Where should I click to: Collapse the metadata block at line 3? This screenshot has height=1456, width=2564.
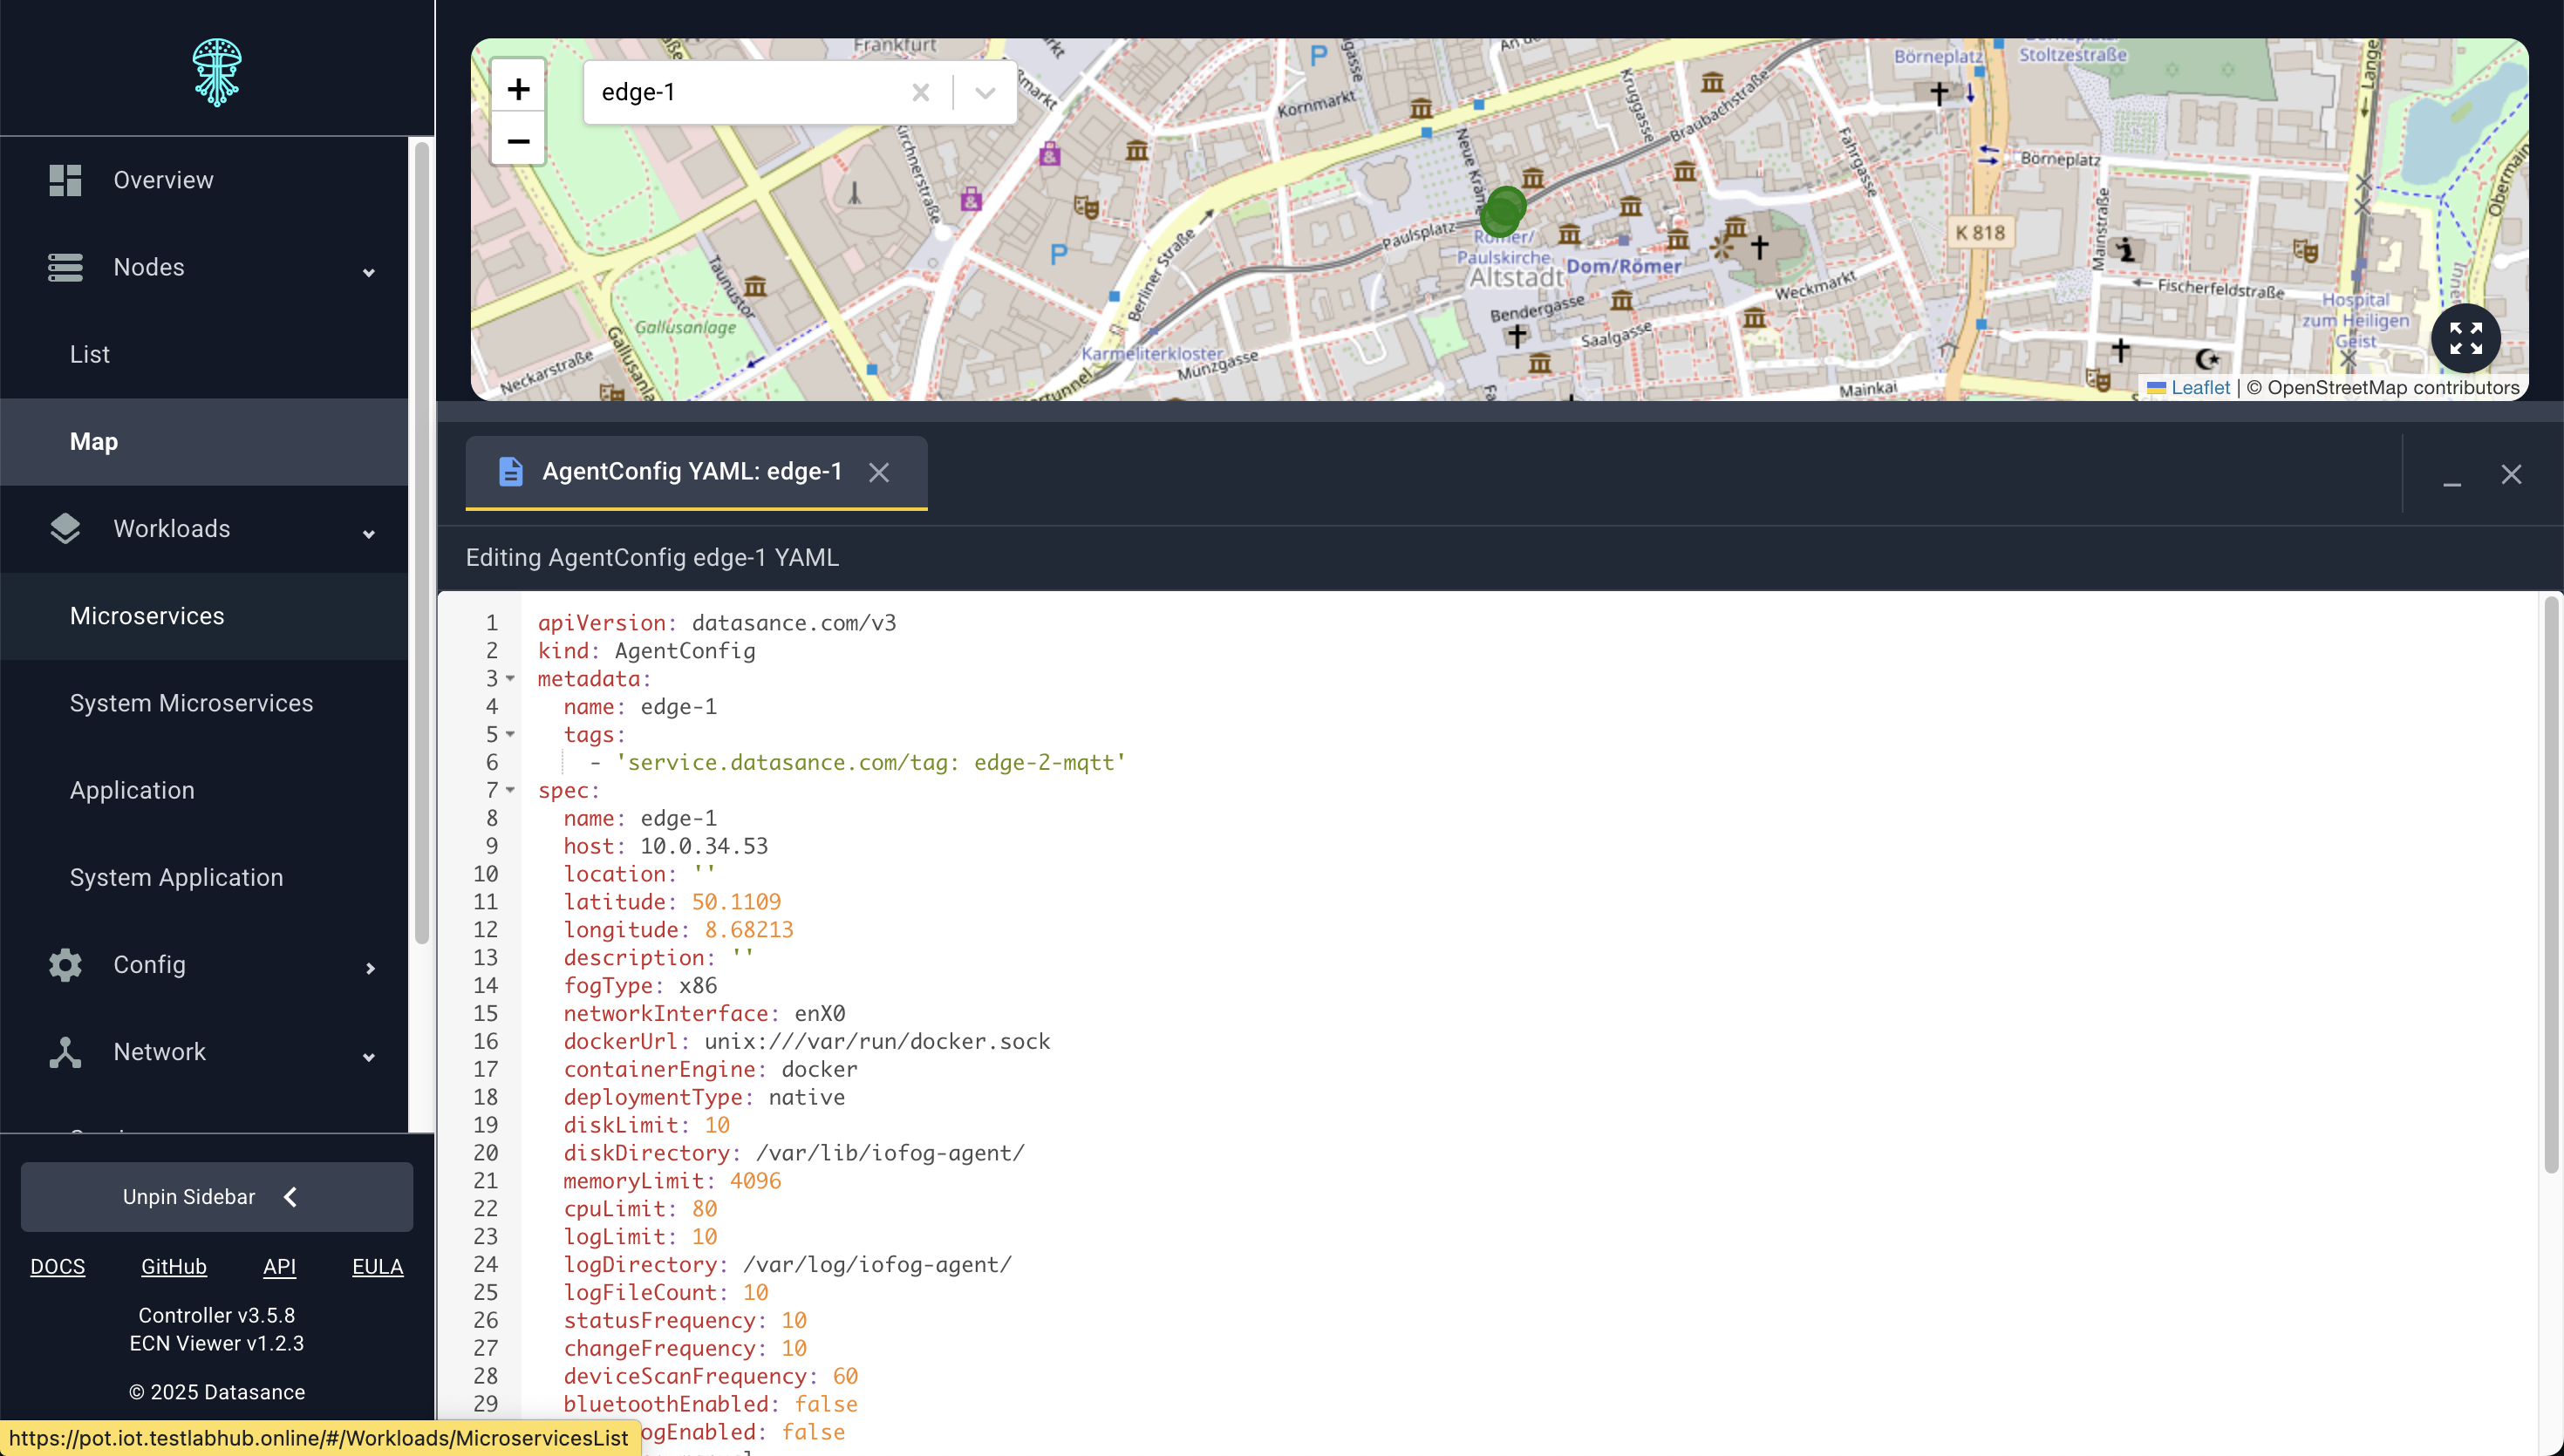(x=511, y=679)
